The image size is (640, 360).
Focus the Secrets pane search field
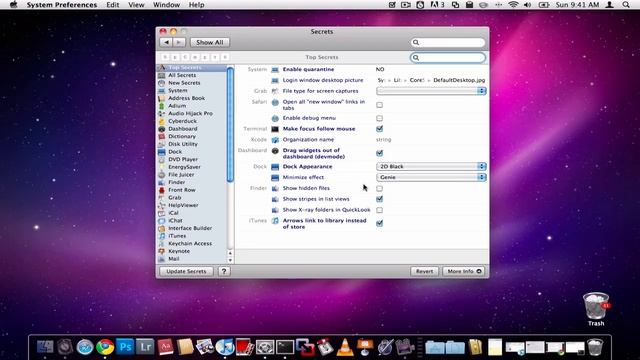point(448,58)
